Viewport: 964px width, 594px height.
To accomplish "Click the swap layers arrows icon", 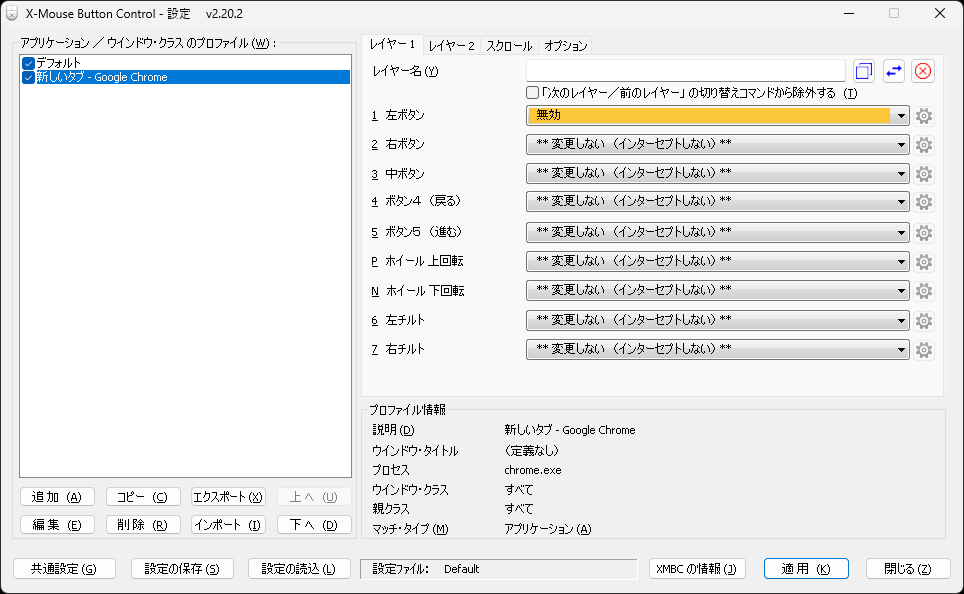I will point(892,70).
